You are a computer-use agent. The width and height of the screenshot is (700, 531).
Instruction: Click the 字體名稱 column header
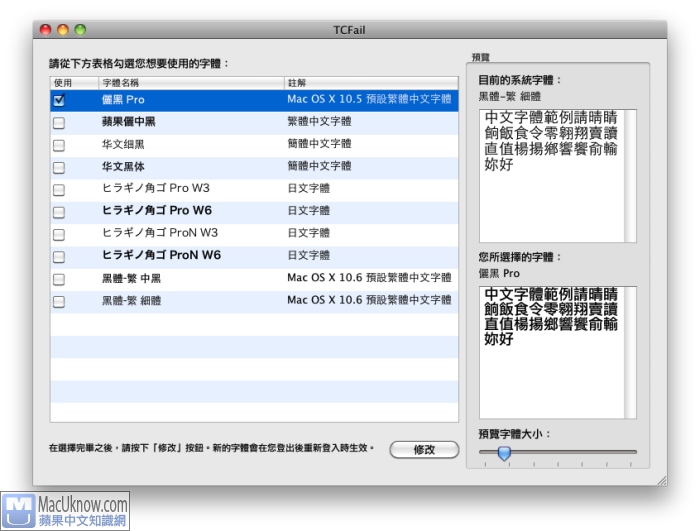pos(190,82)
